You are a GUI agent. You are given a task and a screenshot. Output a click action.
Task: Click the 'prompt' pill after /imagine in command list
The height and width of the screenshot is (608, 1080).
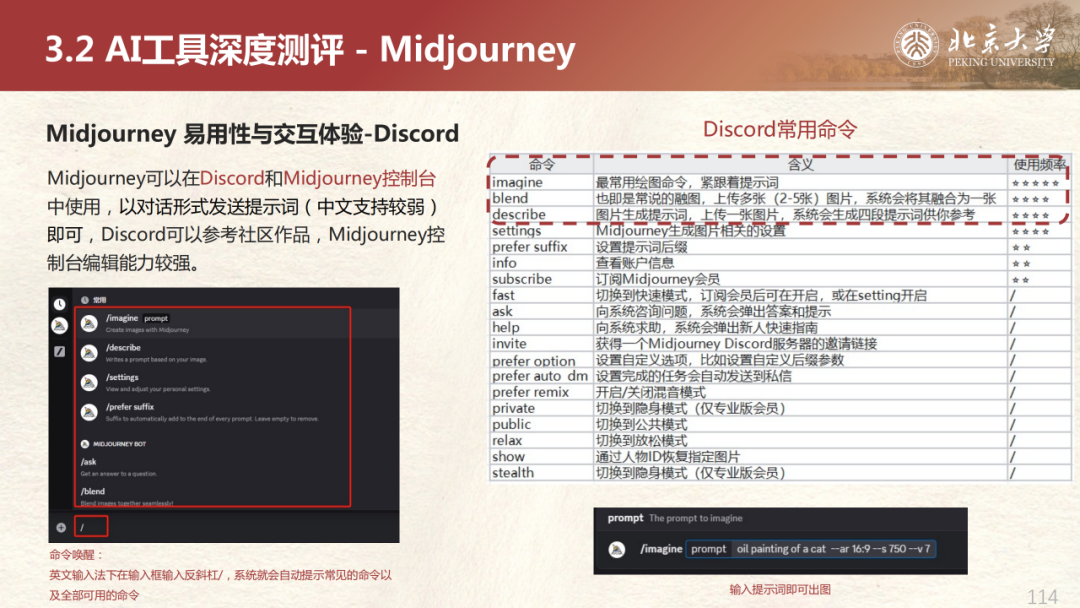coord(156,318)
